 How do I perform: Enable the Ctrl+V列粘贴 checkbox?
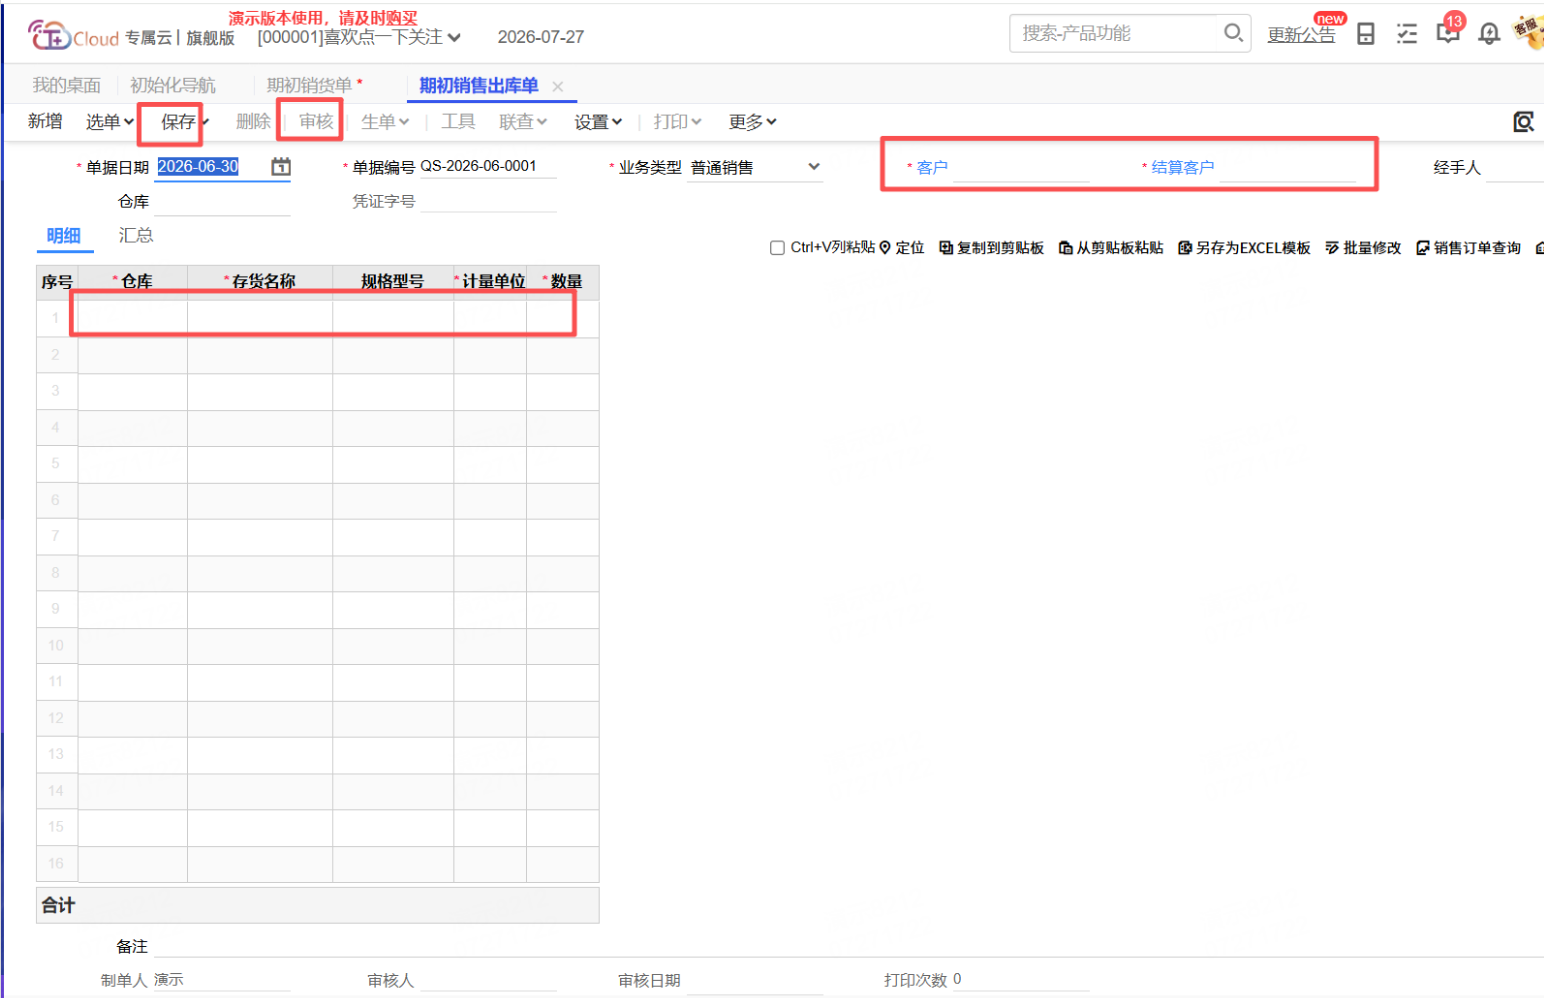777,248
